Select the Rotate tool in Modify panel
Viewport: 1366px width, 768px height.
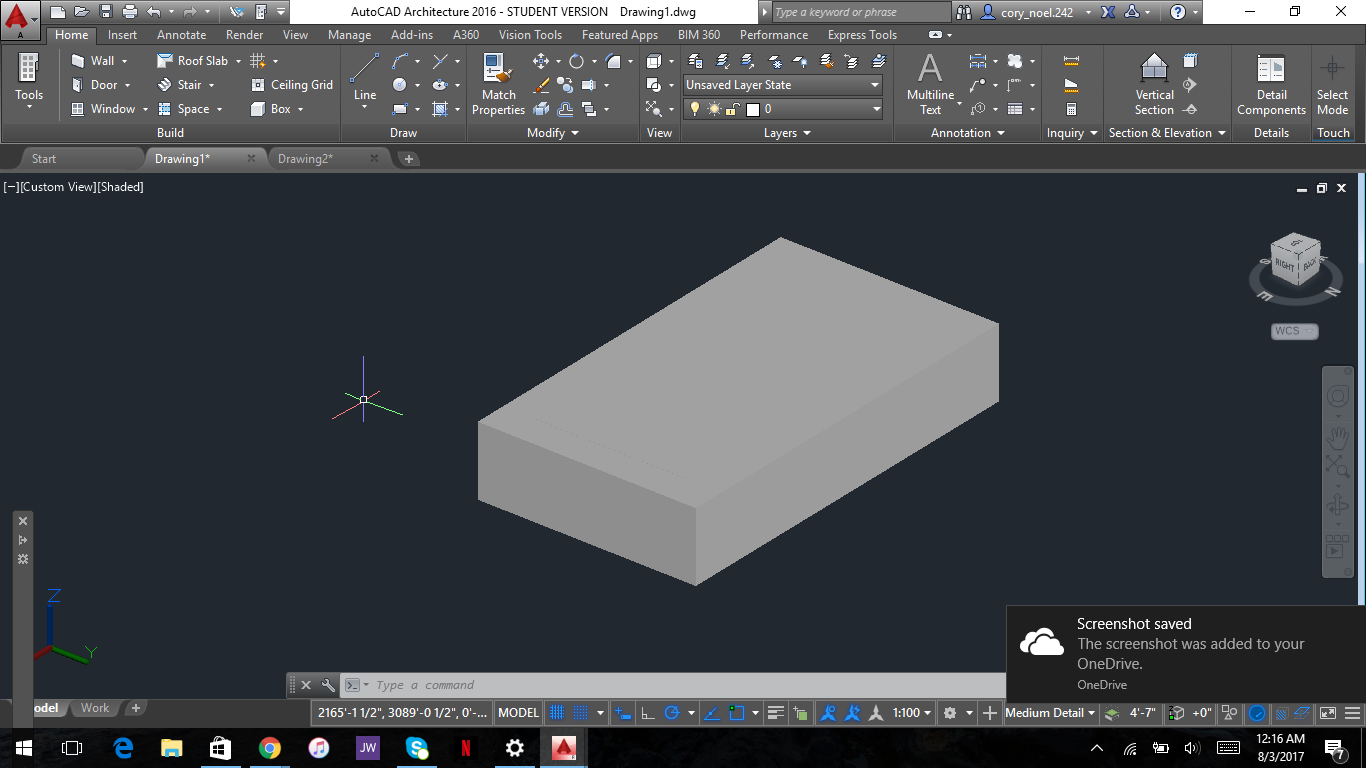tap(577, 61)
